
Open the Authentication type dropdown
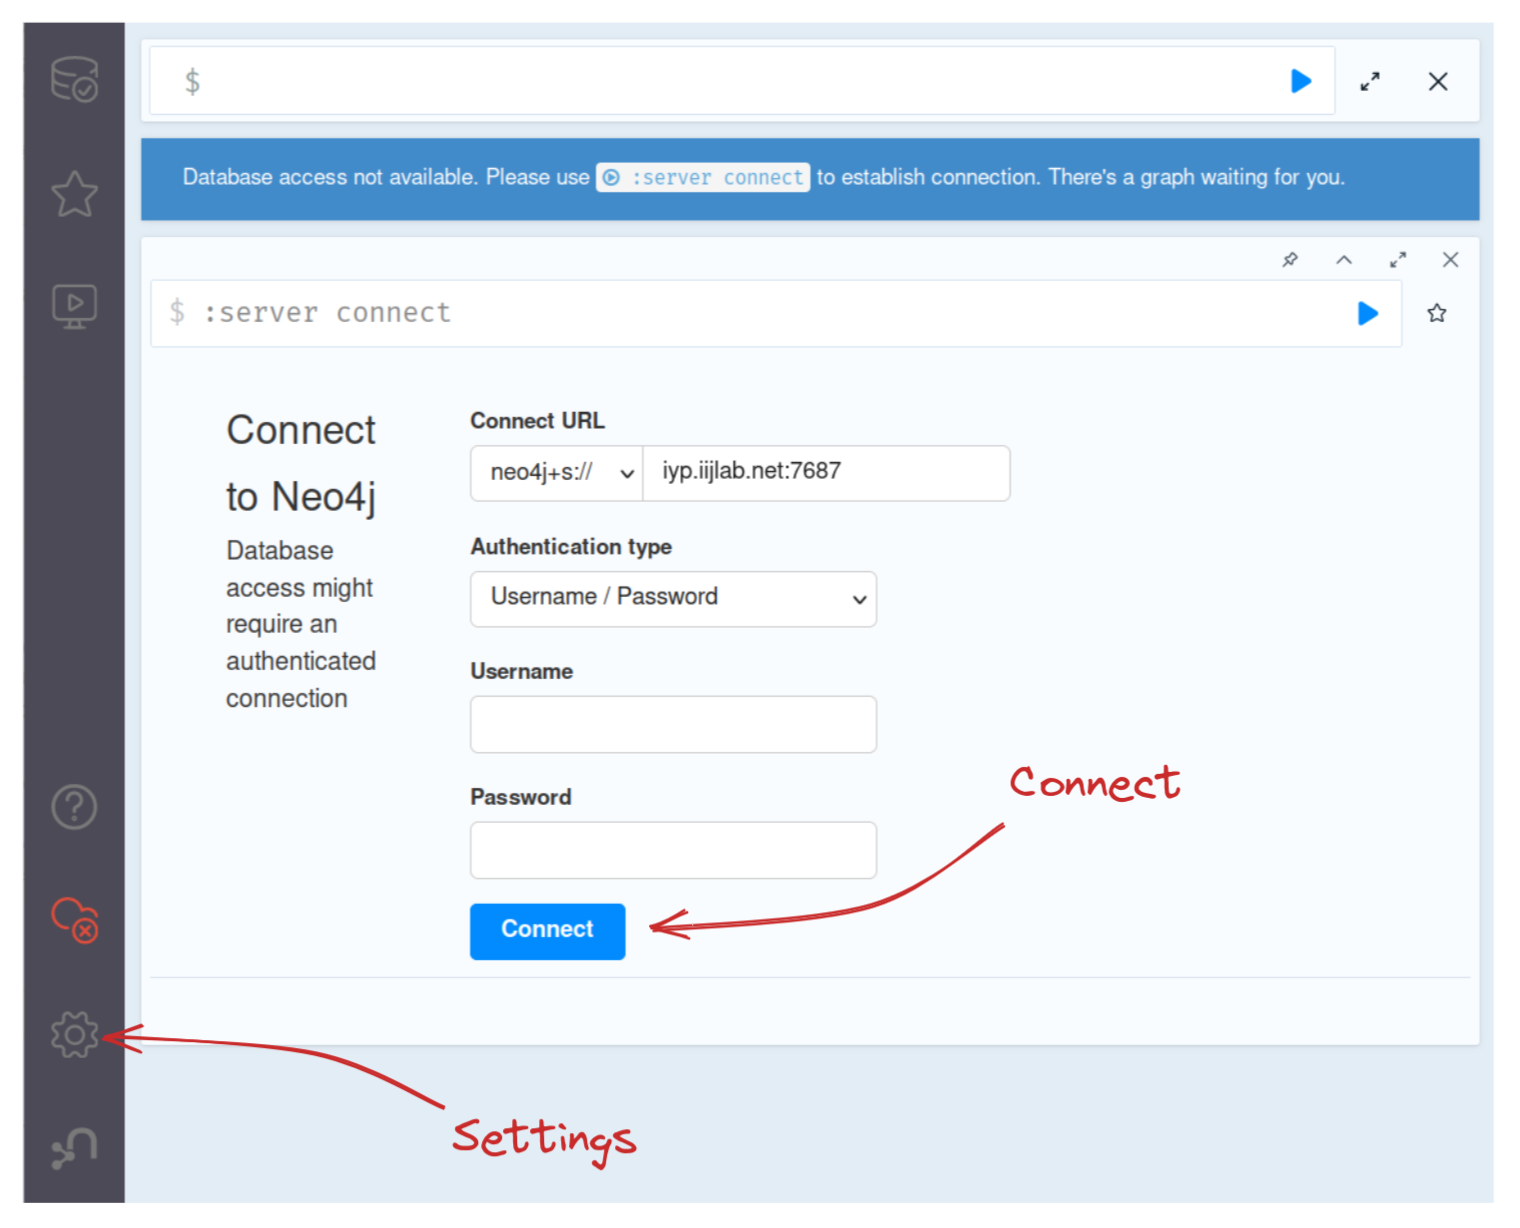[x=673, y=599]
